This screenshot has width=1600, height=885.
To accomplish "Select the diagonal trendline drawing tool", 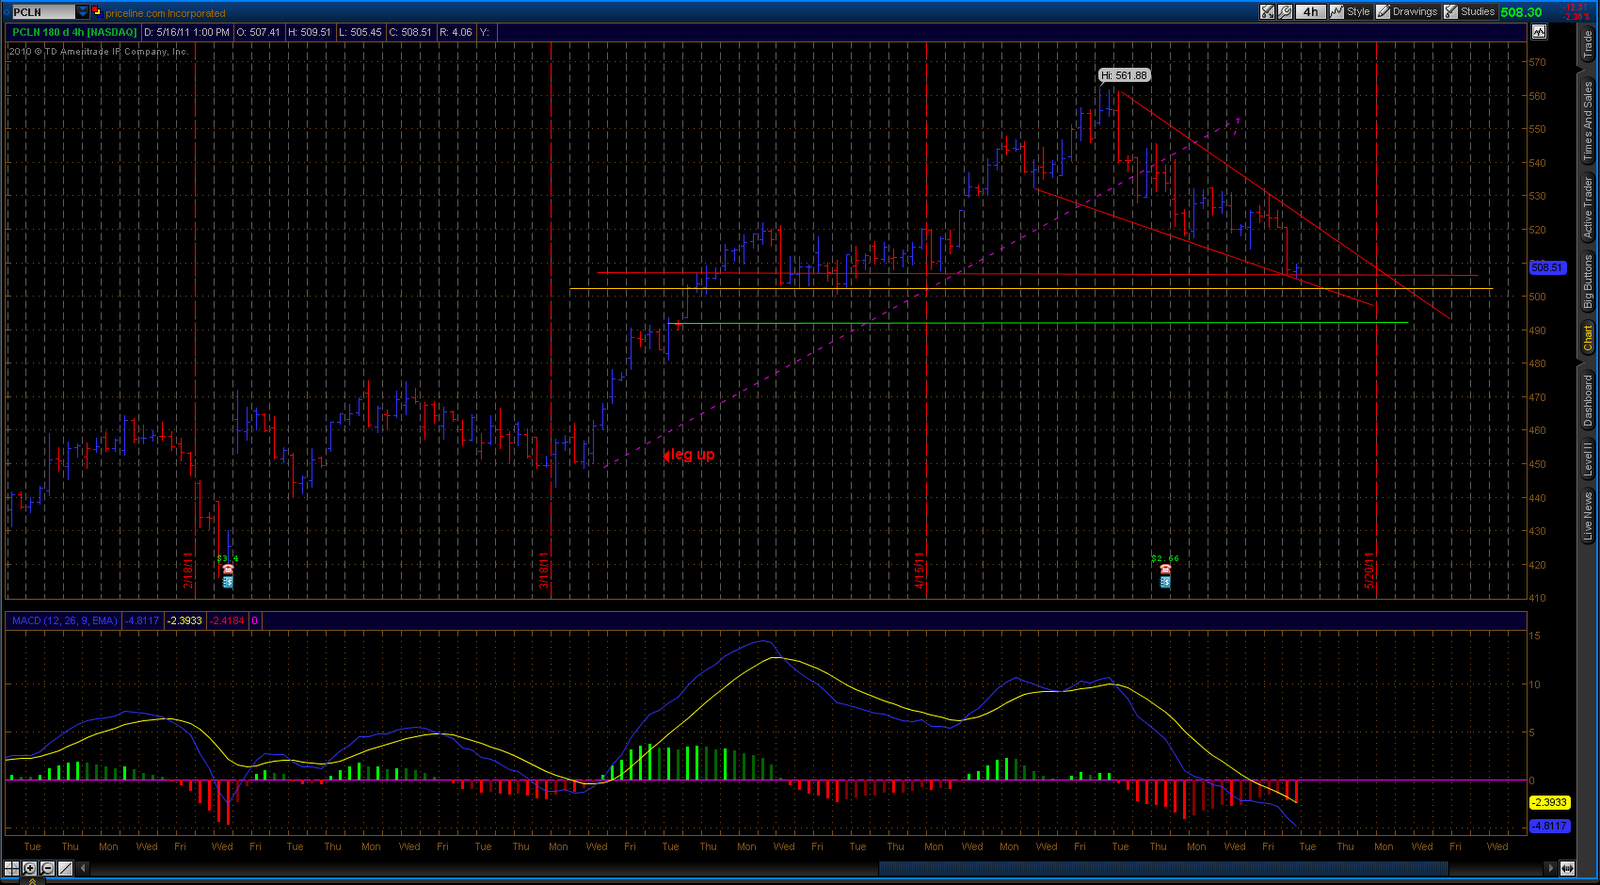I will click(x=66, y=868).
